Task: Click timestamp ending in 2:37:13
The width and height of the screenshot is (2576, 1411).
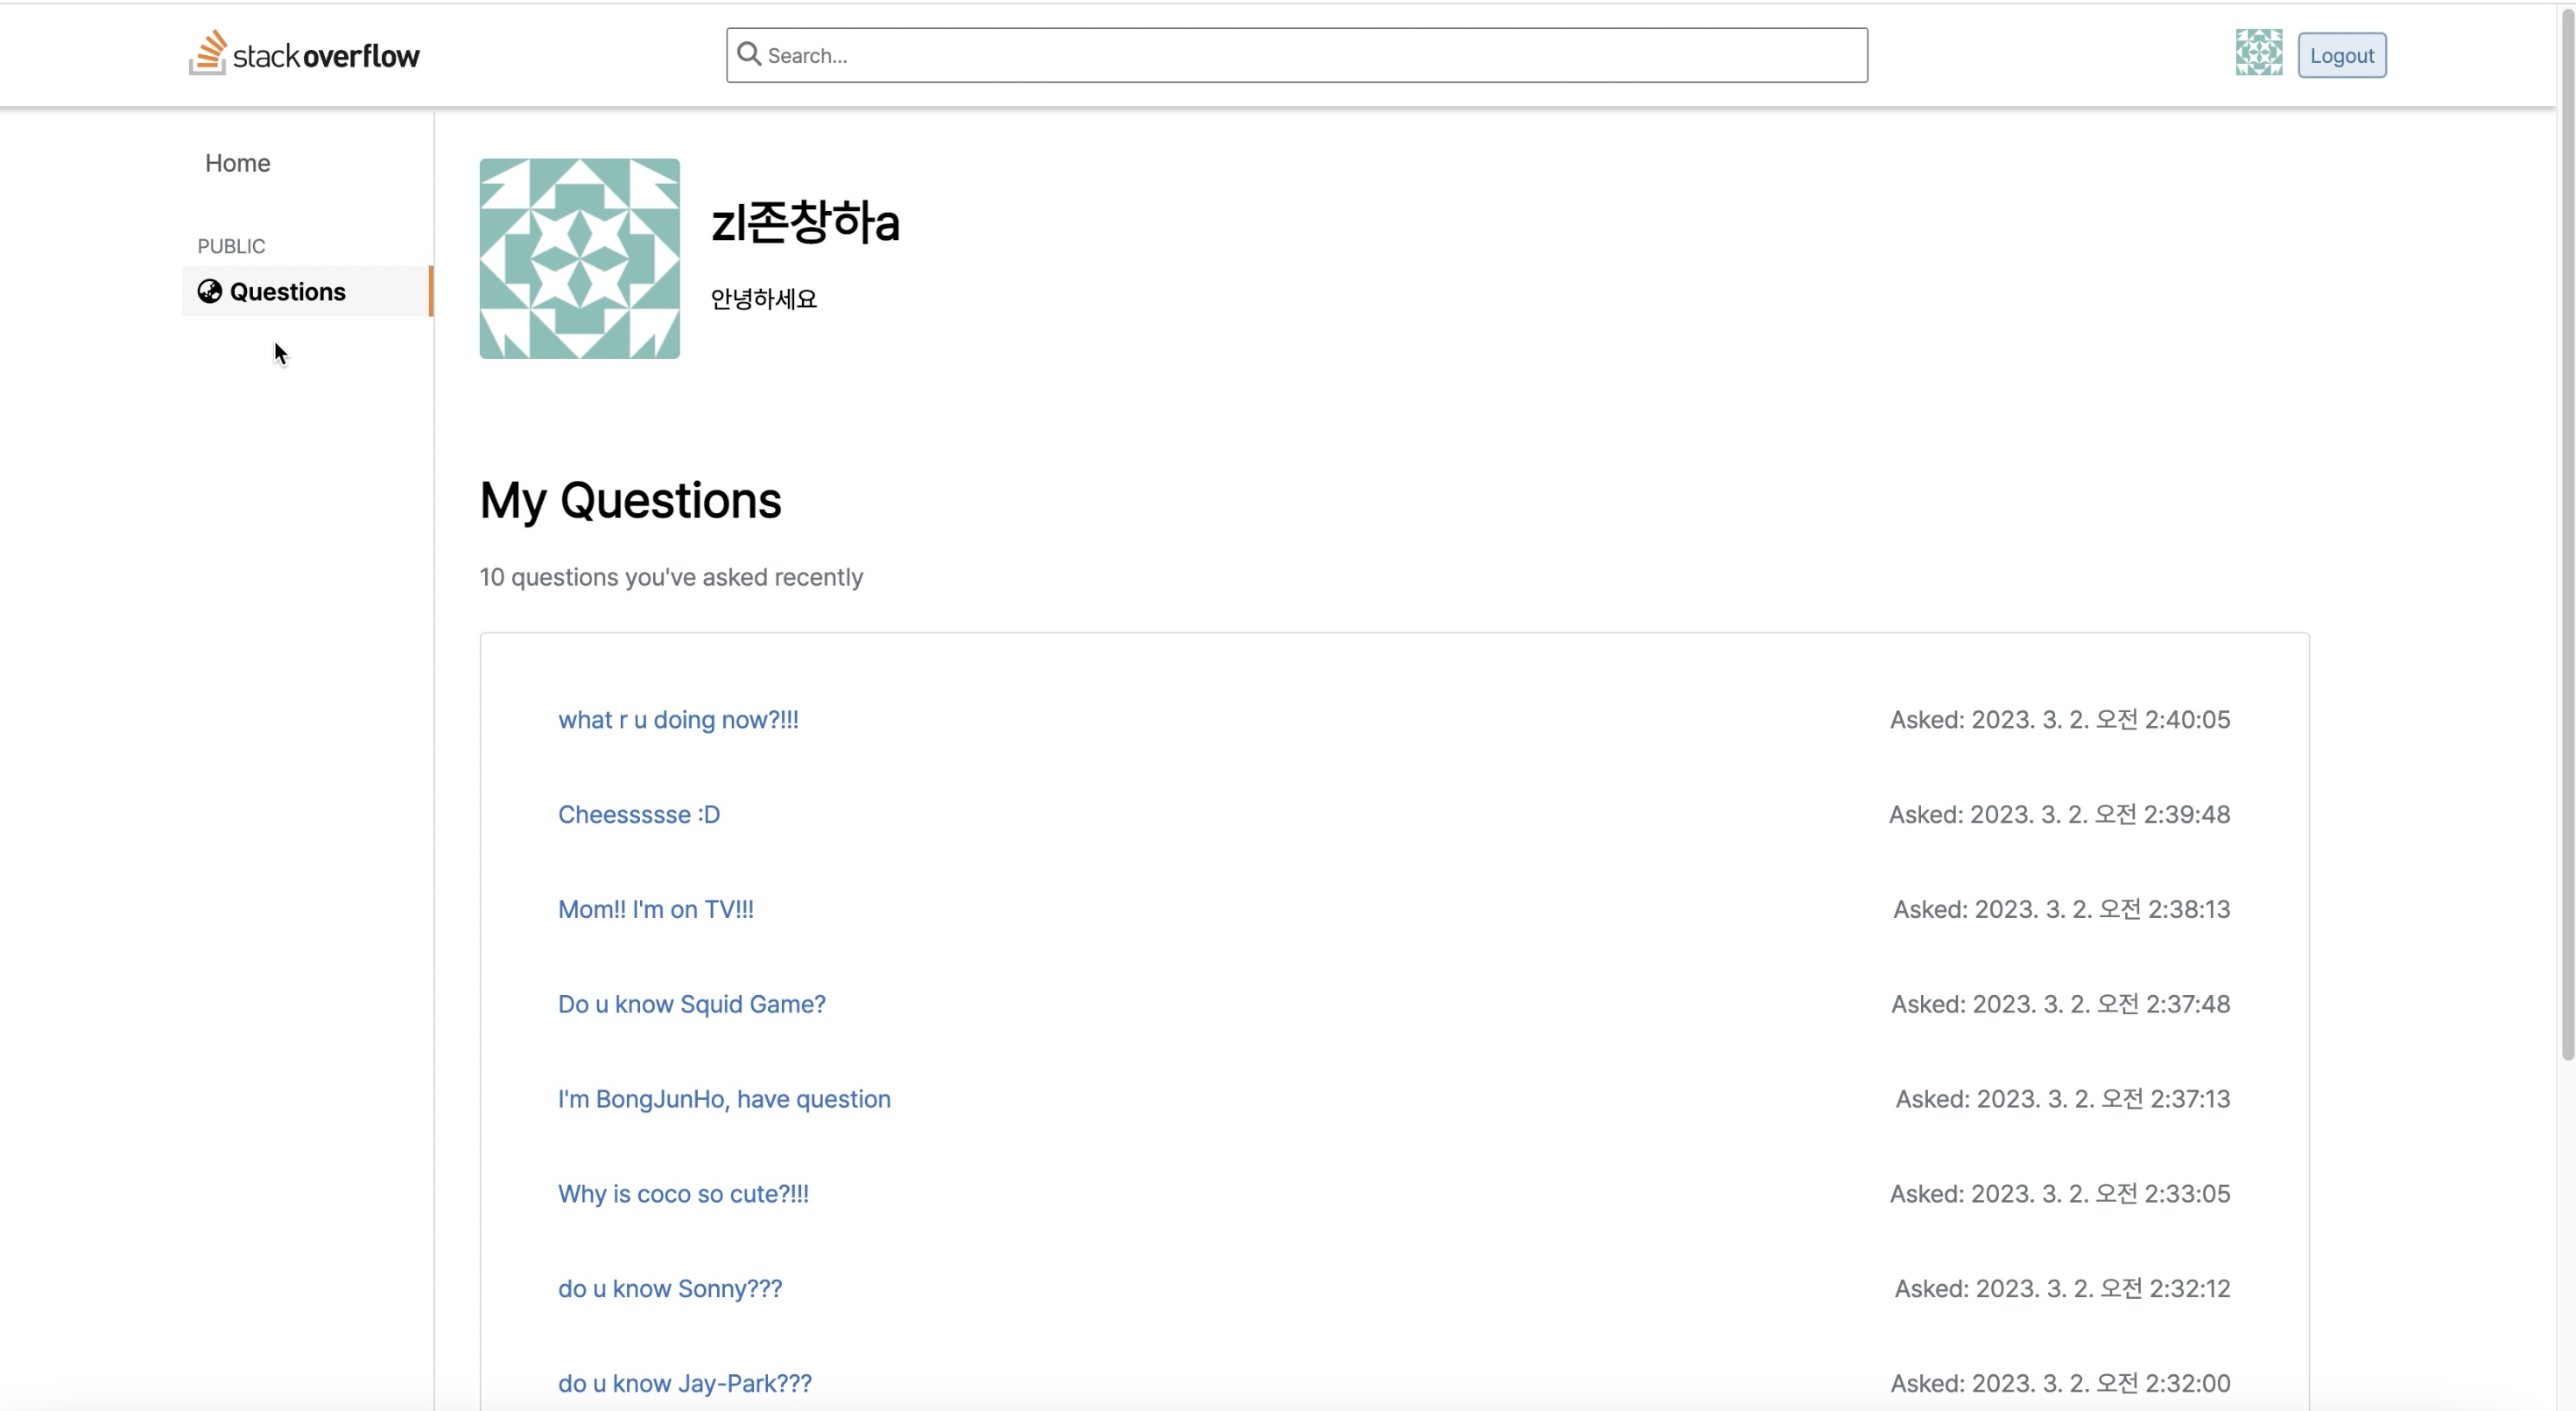Action: coord(2063,1099)
